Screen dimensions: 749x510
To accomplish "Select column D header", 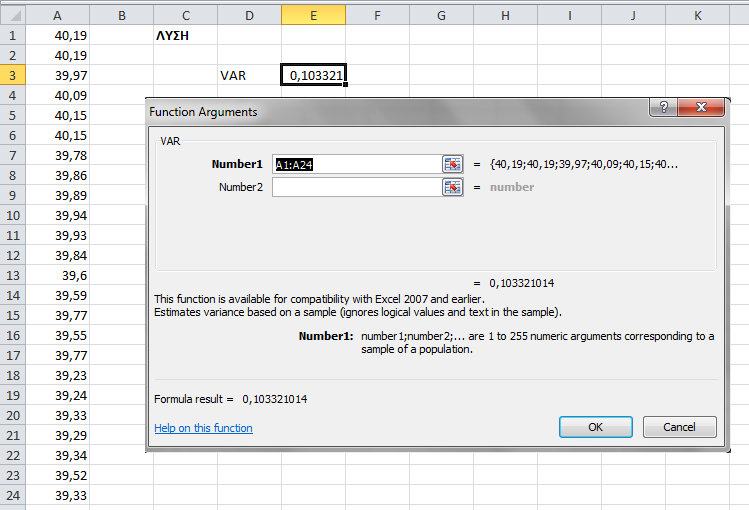I will coord(249,15).
